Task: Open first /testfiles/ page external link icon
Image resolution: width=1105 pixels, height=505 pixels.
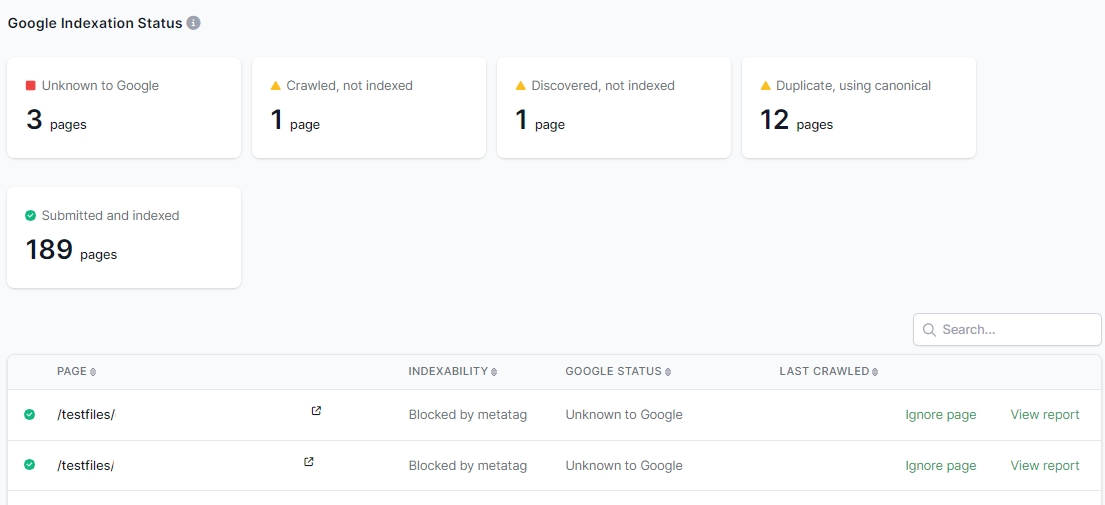Action: (x=316, y=411)
